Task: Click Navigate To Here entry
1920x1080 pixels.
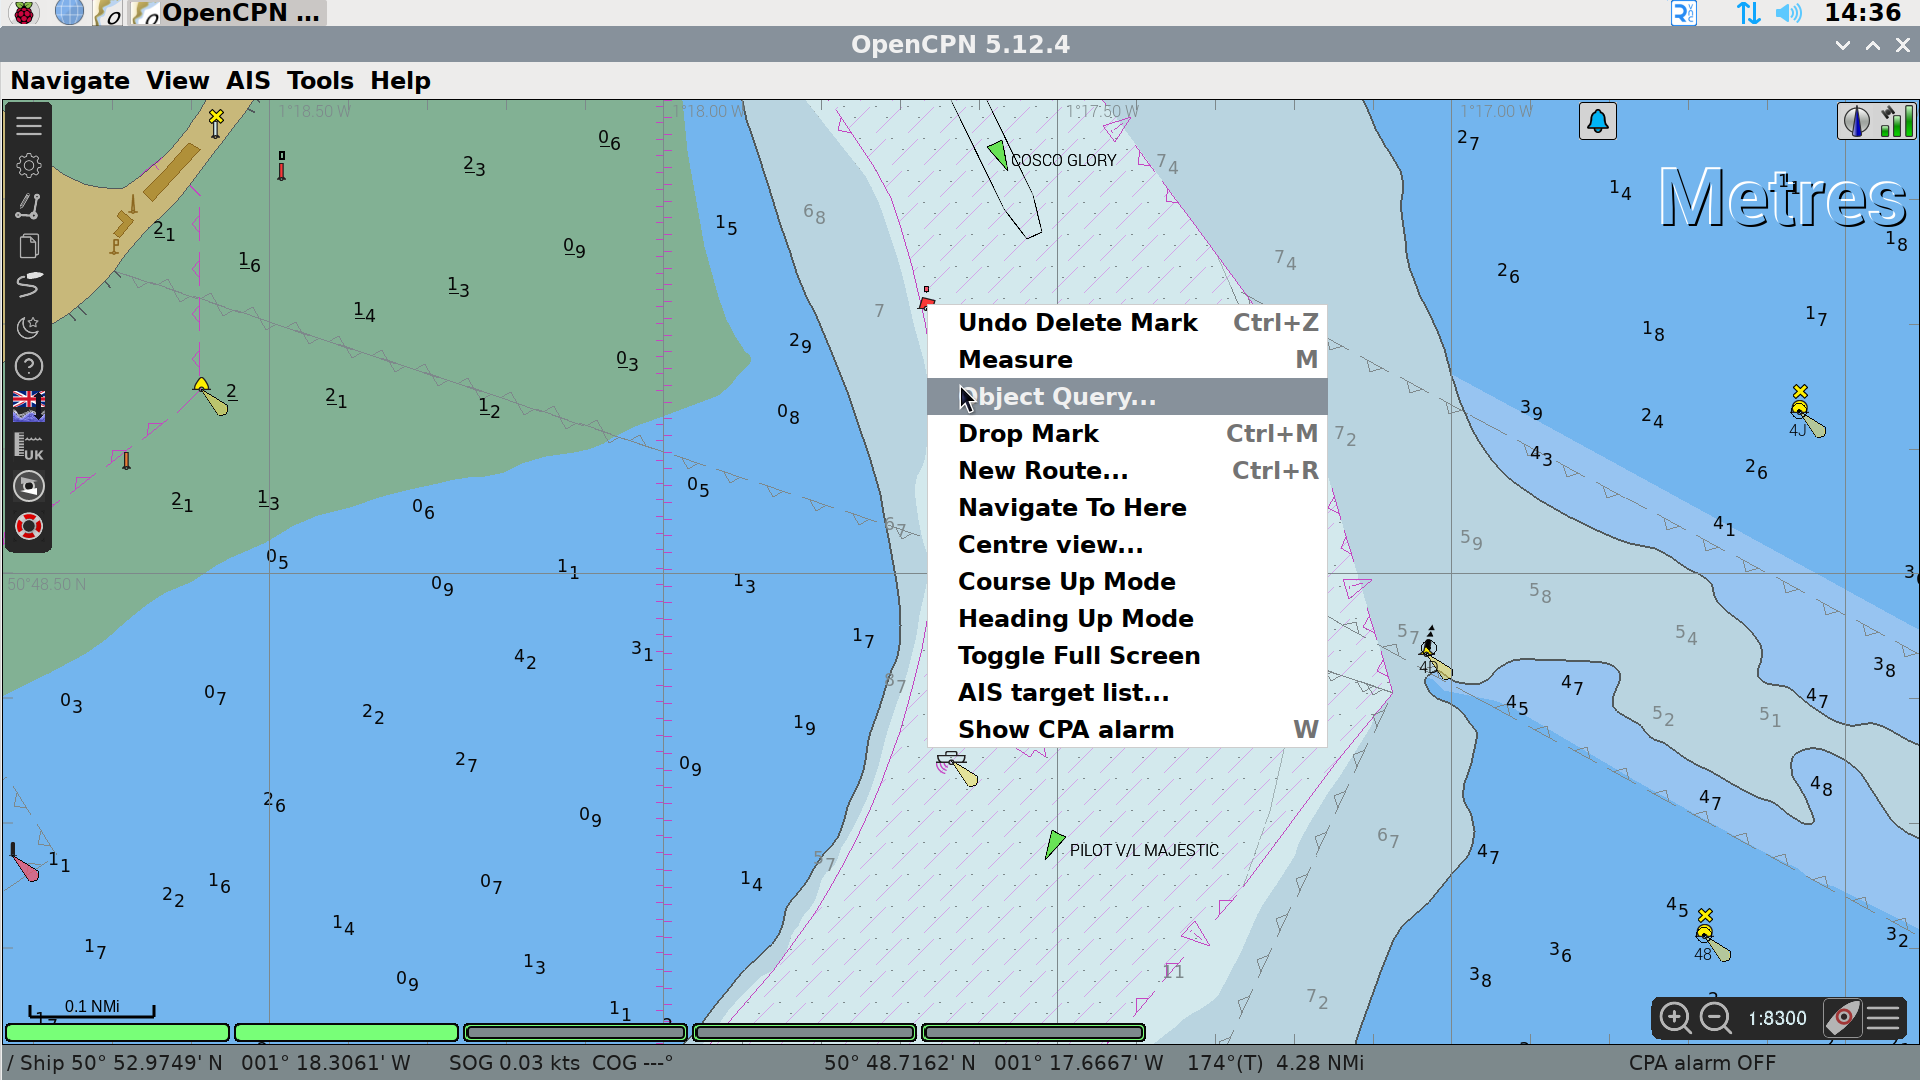Action: 1072,508
